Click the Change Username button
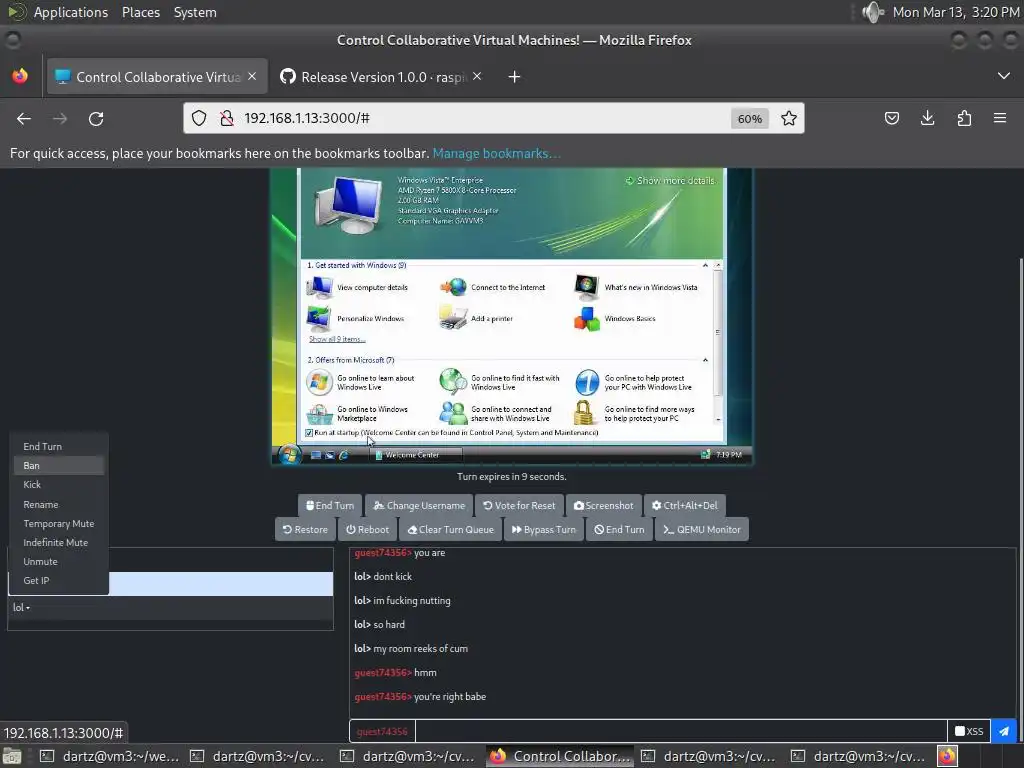 coord(419,505)
